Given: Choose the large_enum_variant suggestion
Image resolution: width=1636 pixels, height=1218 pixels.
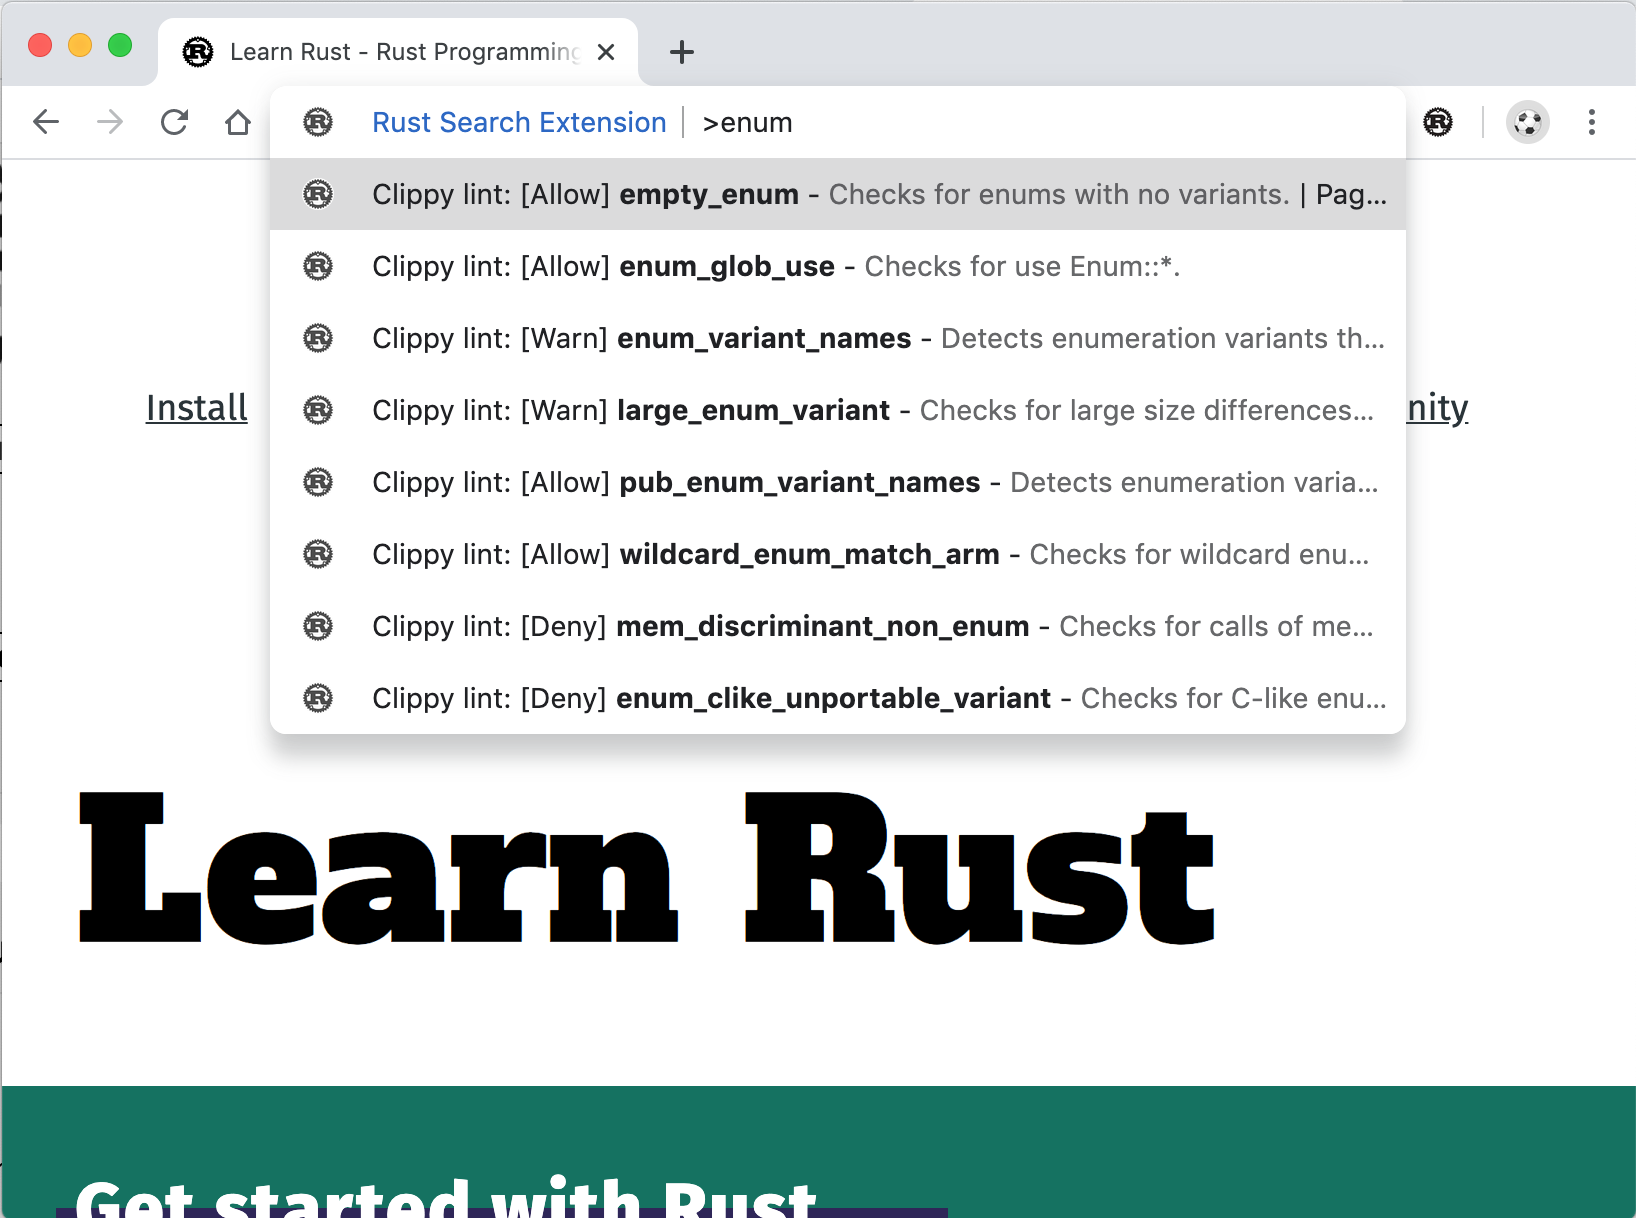Looking at the screenshot, I should pos(838,410).
